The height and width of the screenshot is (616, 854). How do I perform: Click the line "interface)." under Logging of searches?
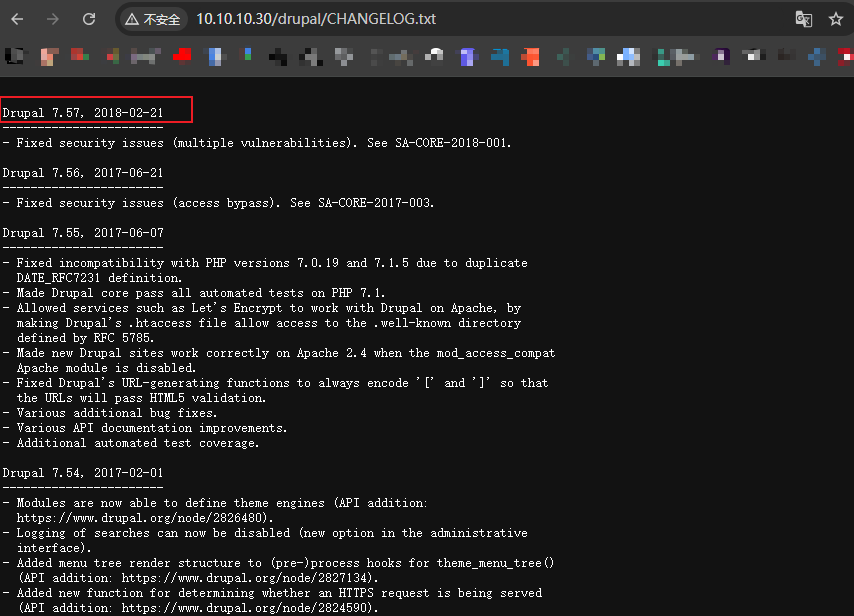54,547
